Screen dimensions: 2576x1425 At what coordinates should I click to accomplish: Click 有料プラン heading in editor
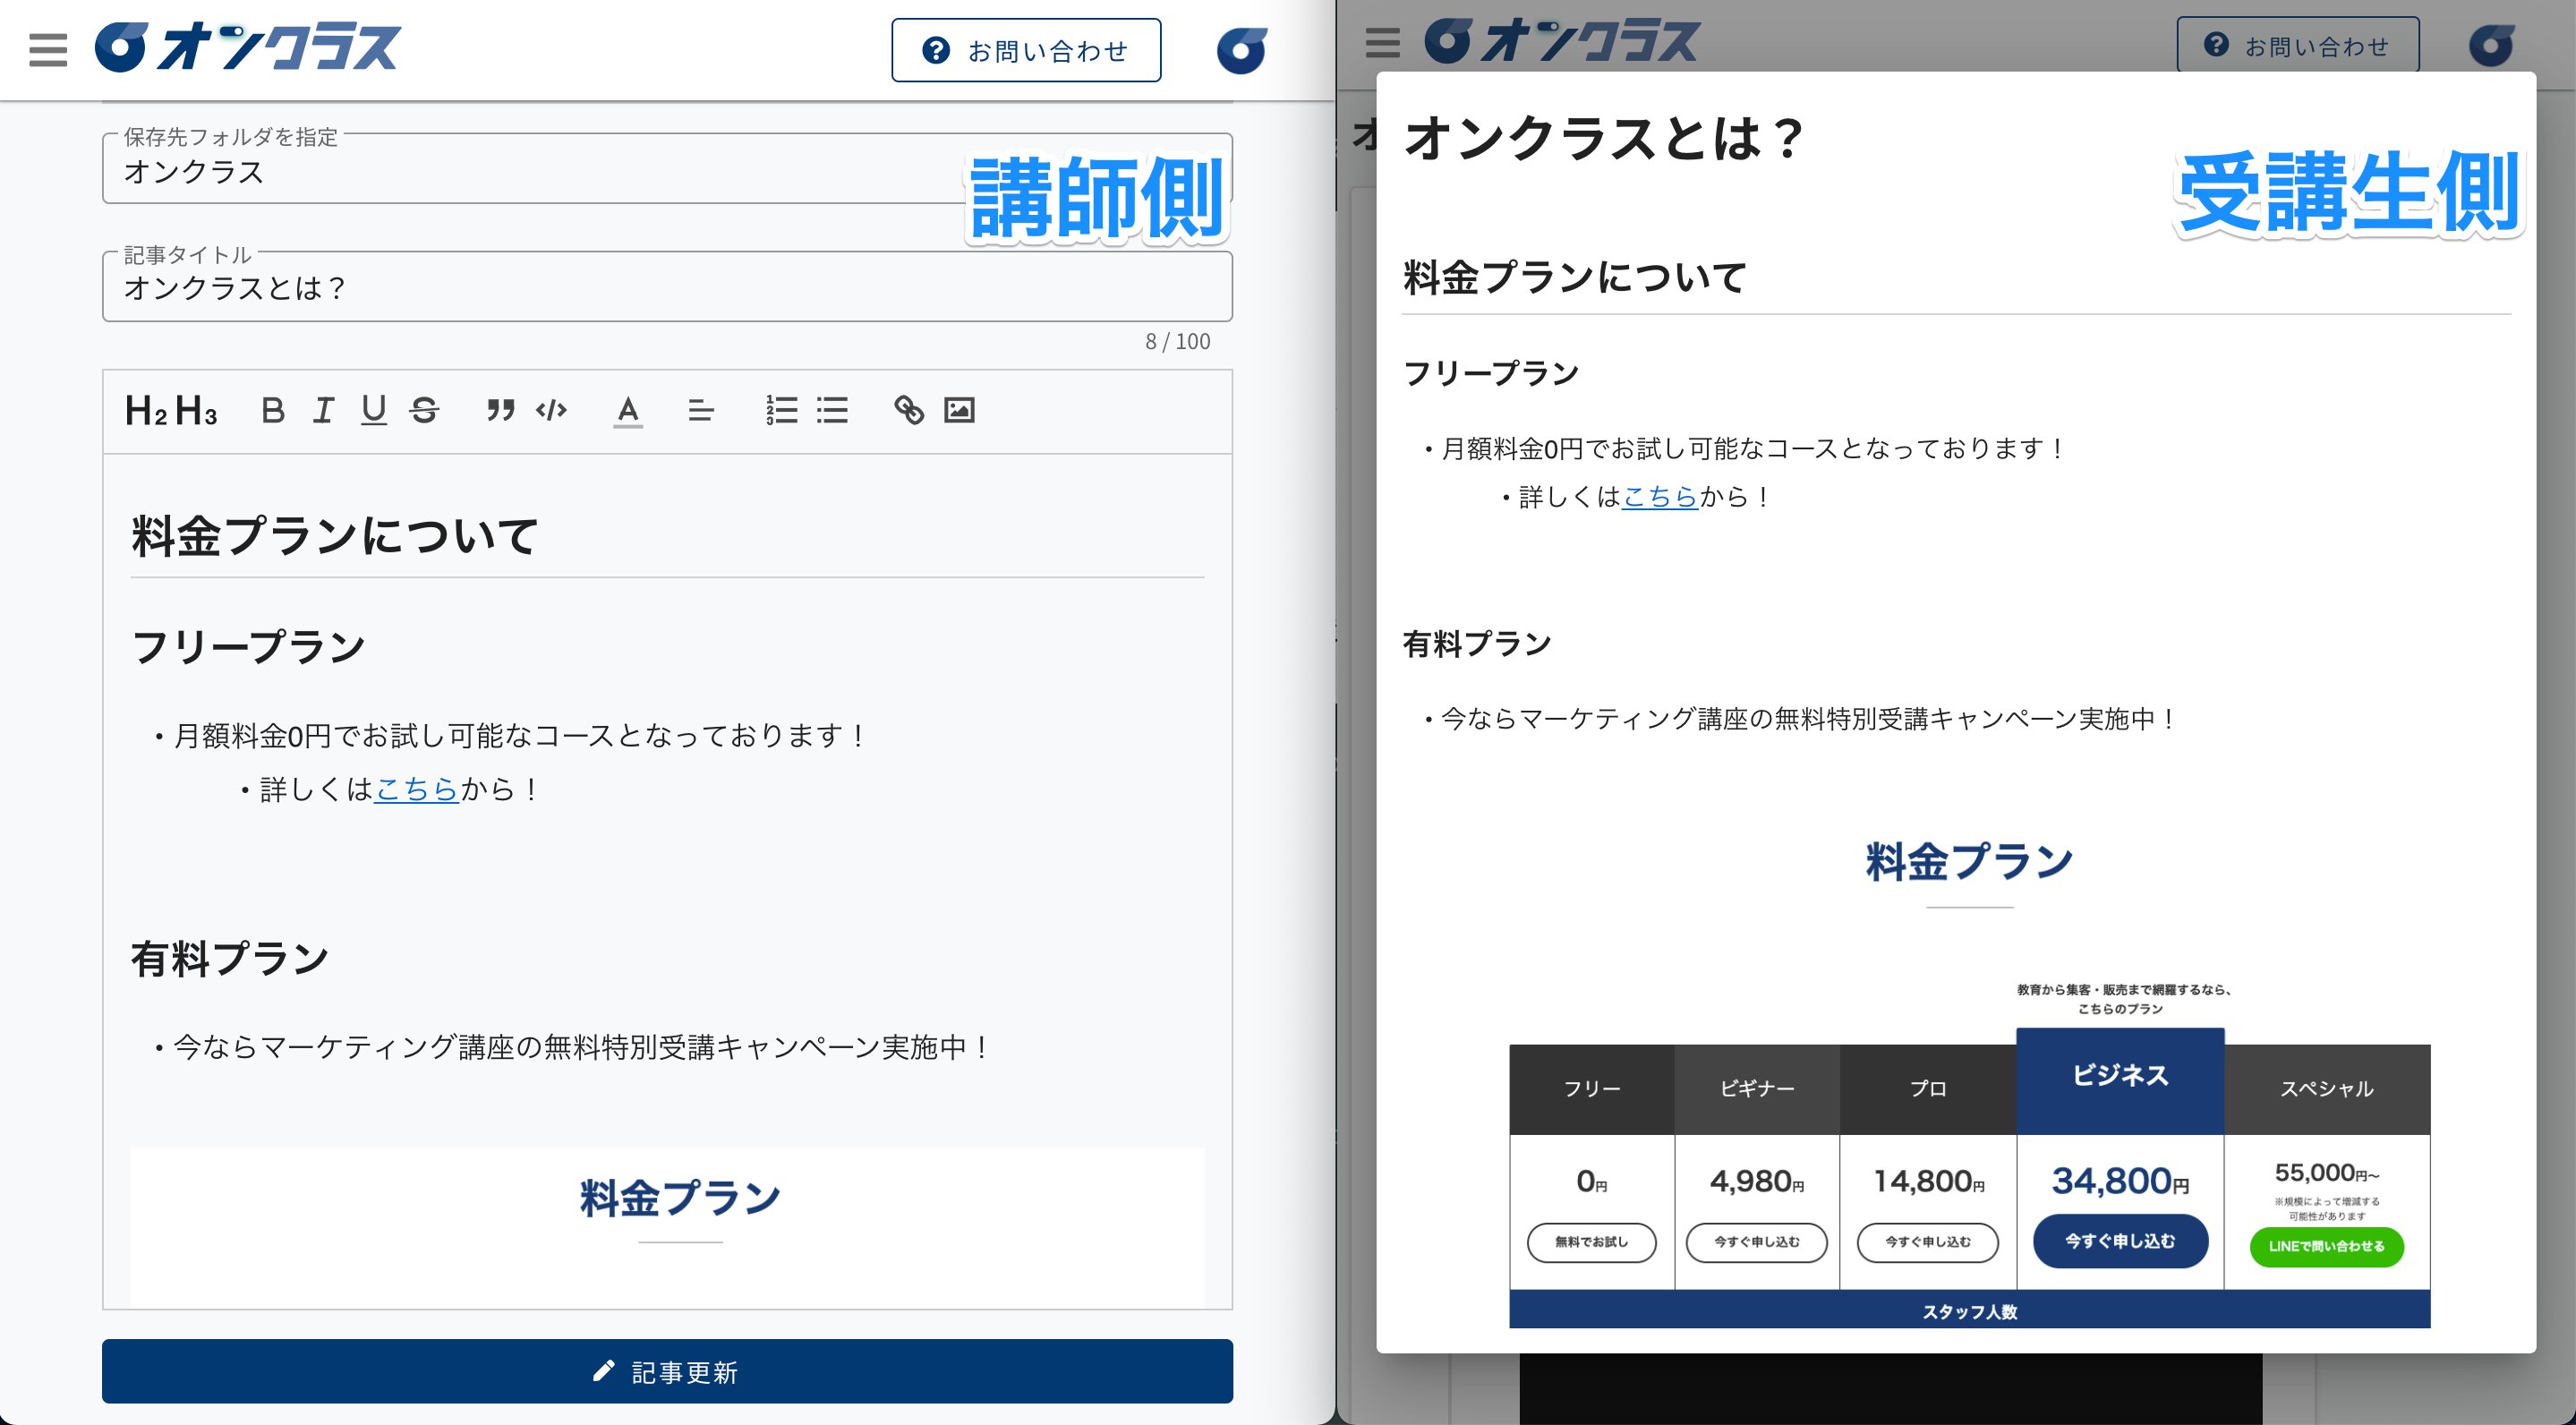coord(229,958)
